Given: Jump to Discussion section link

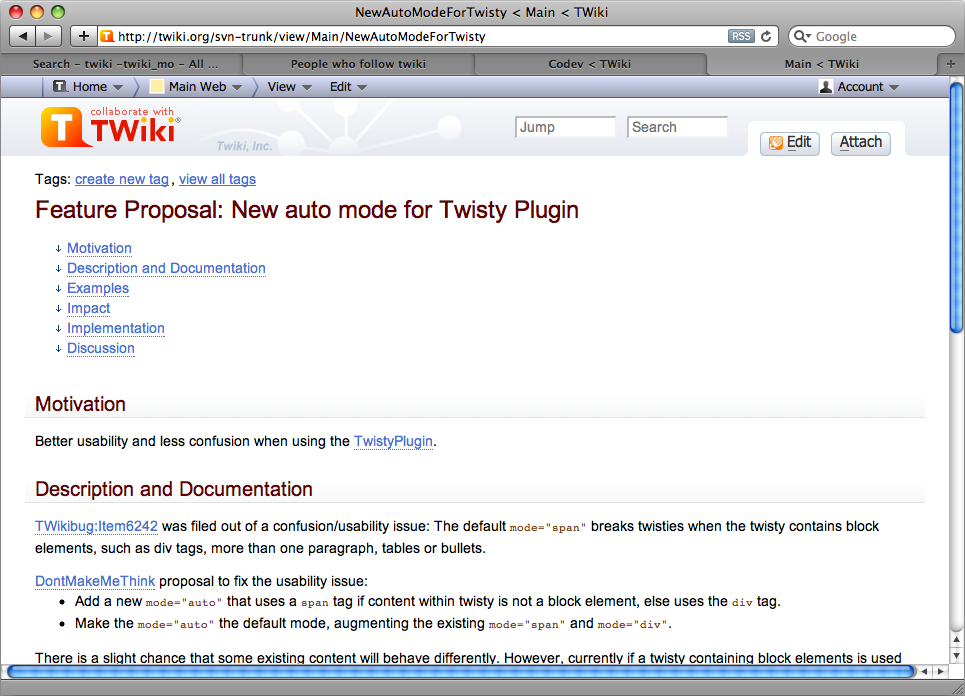Looking at the screenshot, I should (100, 348).
